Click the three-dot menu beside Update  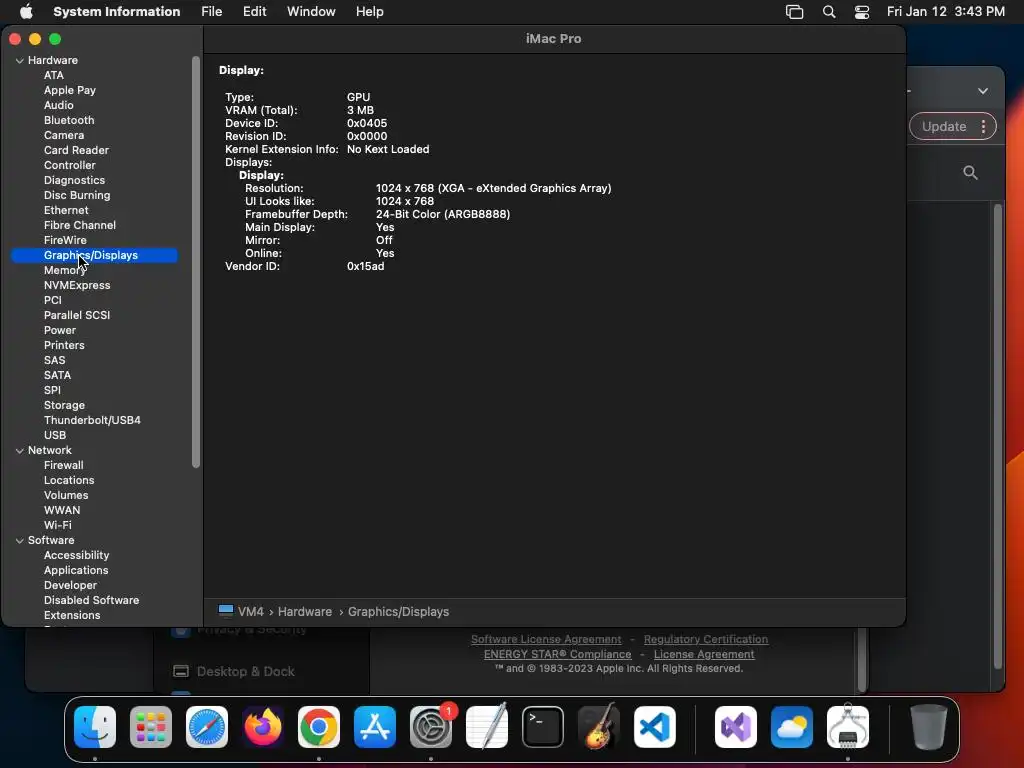pos(984,127)
